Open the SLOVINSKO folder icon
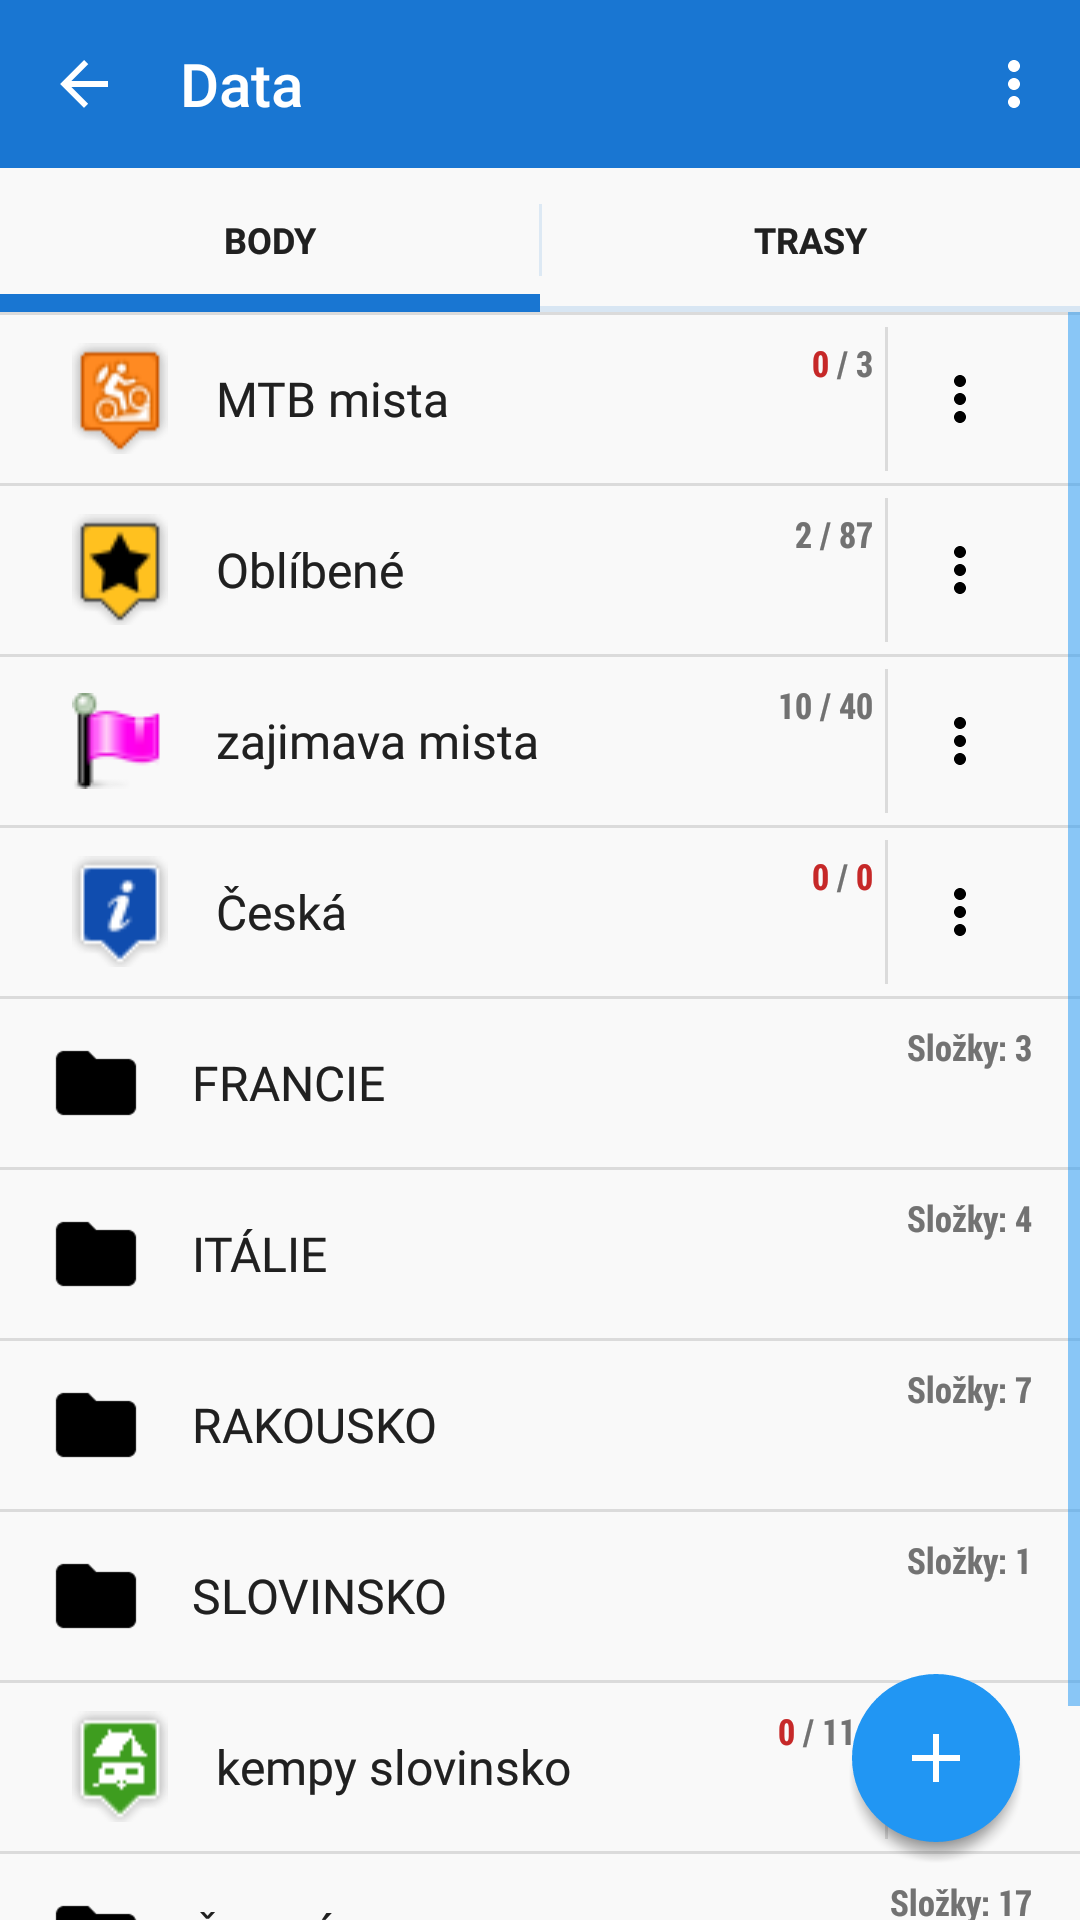Image resolution: width=1080 pixels, height=1920 pixels. click(96, 1597)
